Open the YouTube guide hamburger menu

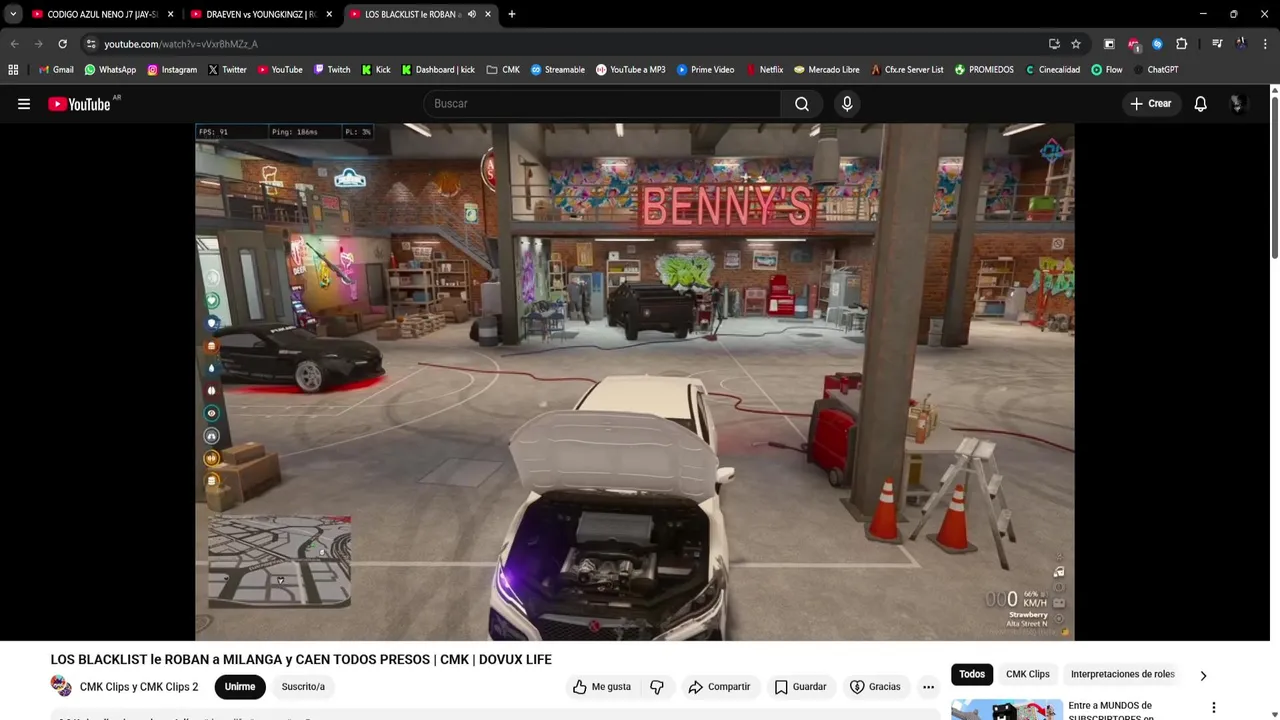point(24,104)
